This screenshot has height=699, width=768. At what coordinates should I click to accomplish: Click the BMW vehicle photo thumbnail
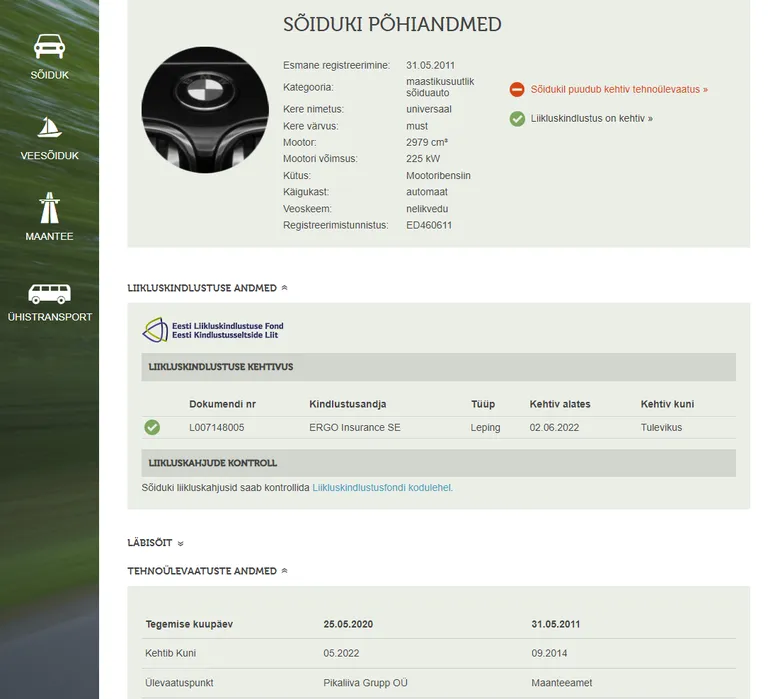tap(205, 110)
